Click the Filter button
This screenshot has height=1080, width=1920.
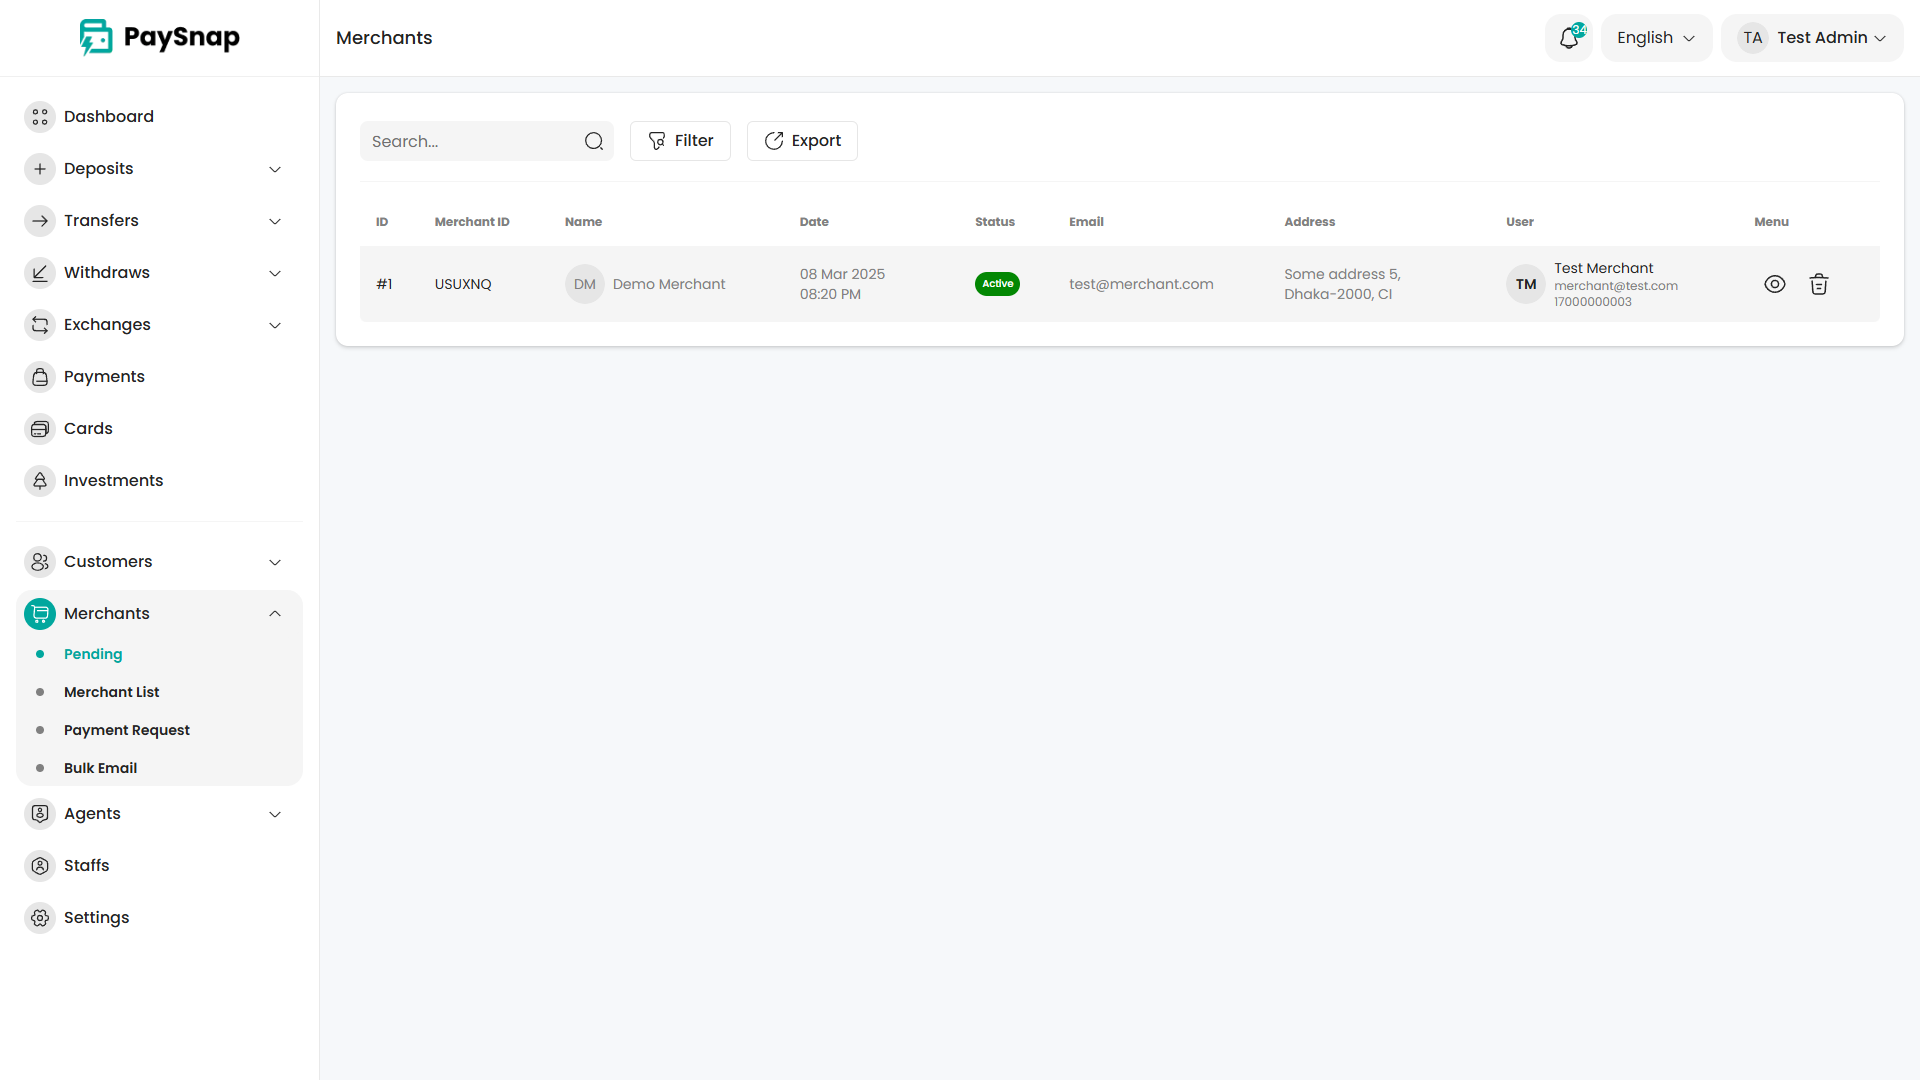click(680, 141)
